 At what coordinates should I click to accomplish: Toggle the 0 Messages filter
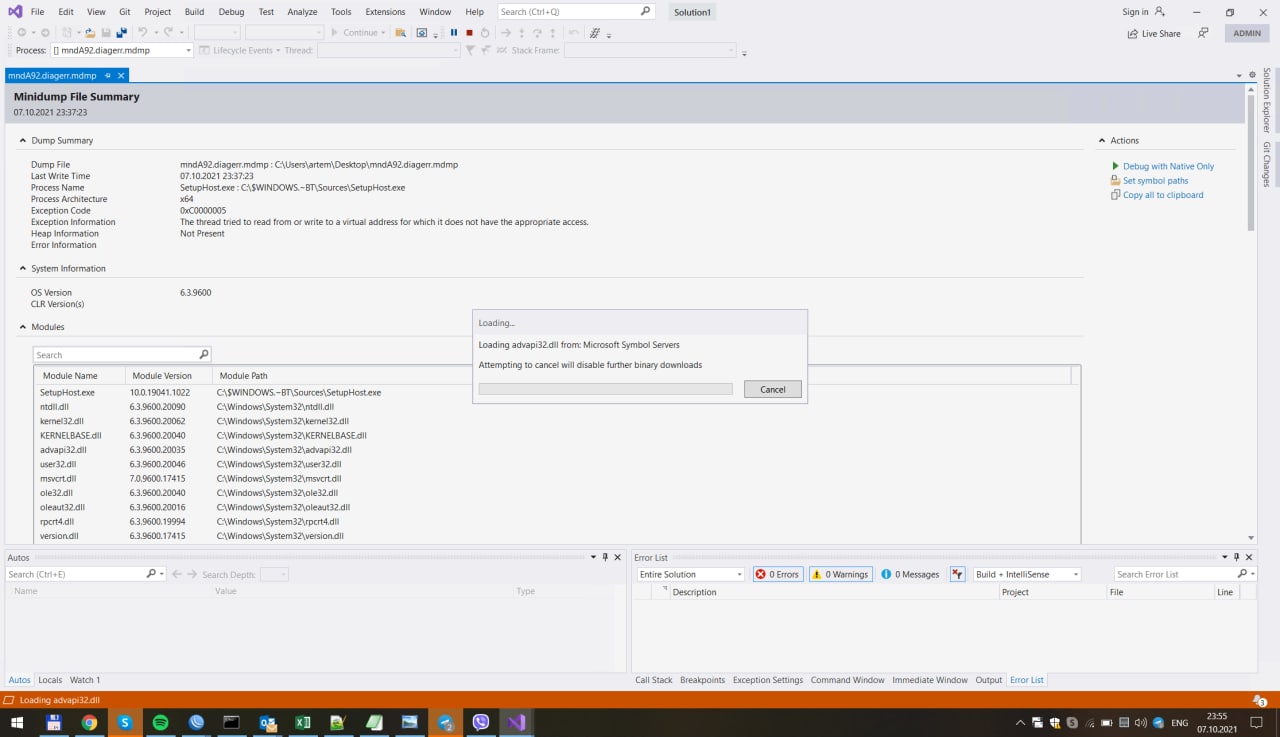pyautogui.click(x=910, y=574)
